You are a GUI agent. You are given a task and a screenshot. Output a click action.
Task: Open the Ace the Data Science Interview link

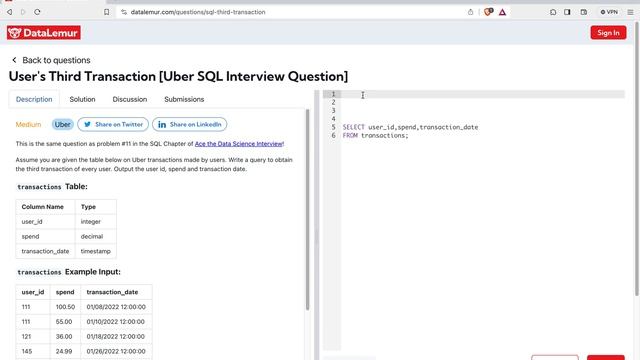tap(238, 144)
